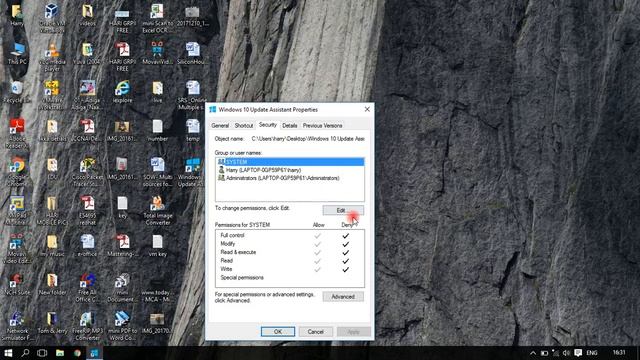The height and width of the screenshot is (360, 640).
Task: Select the e-office document icon
Action: pyautogui.click(x=87, y=245)
